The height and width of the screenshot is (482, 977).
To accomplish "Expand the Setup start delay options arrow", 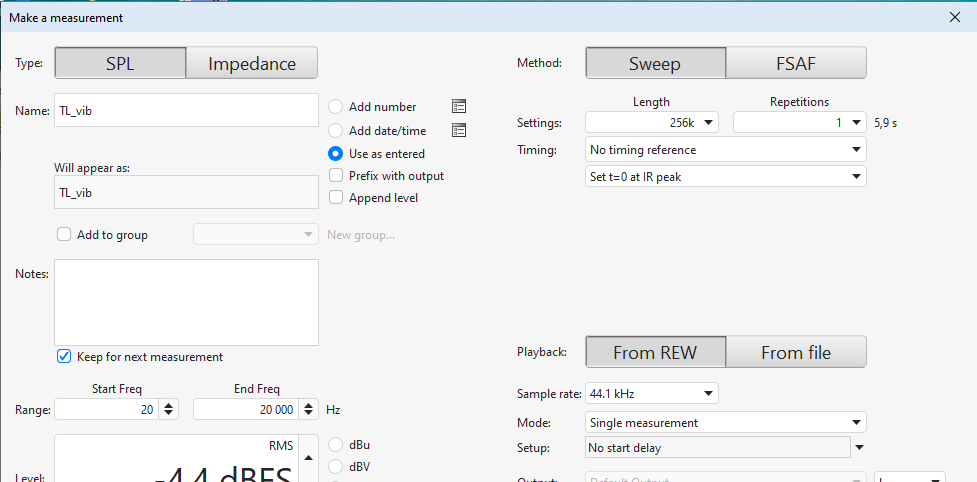I will pyautogui.click(x=859, y=447).
